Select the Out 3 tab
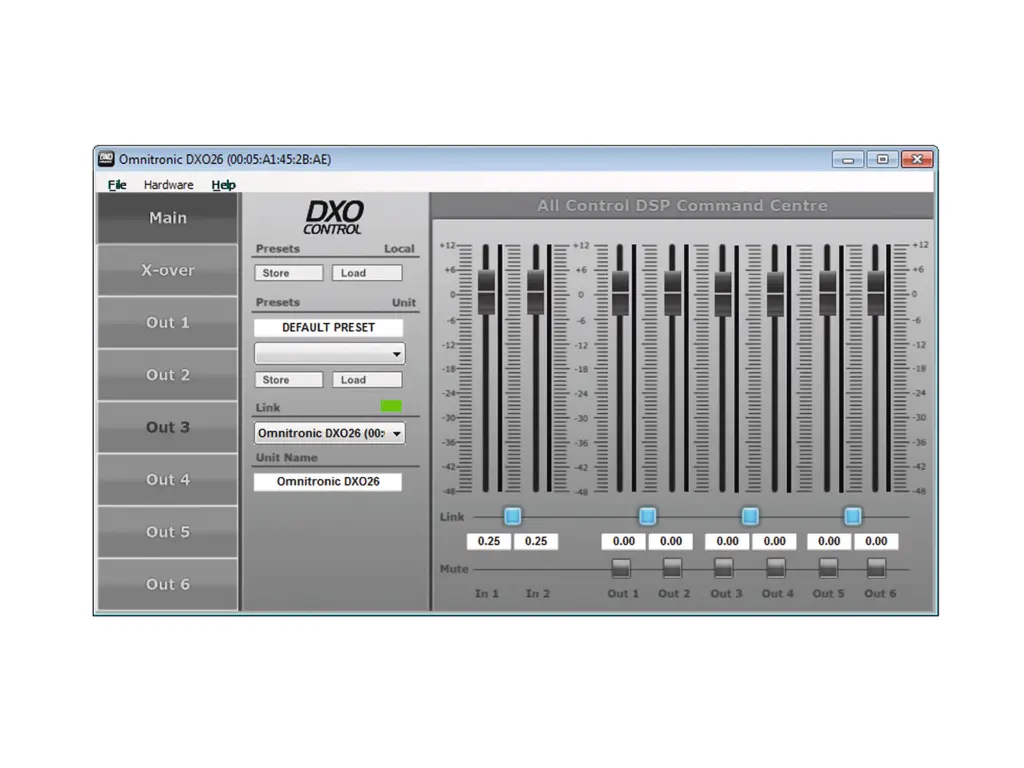Viewport: 1024px width, 768px height. click(x=167, y=428)
